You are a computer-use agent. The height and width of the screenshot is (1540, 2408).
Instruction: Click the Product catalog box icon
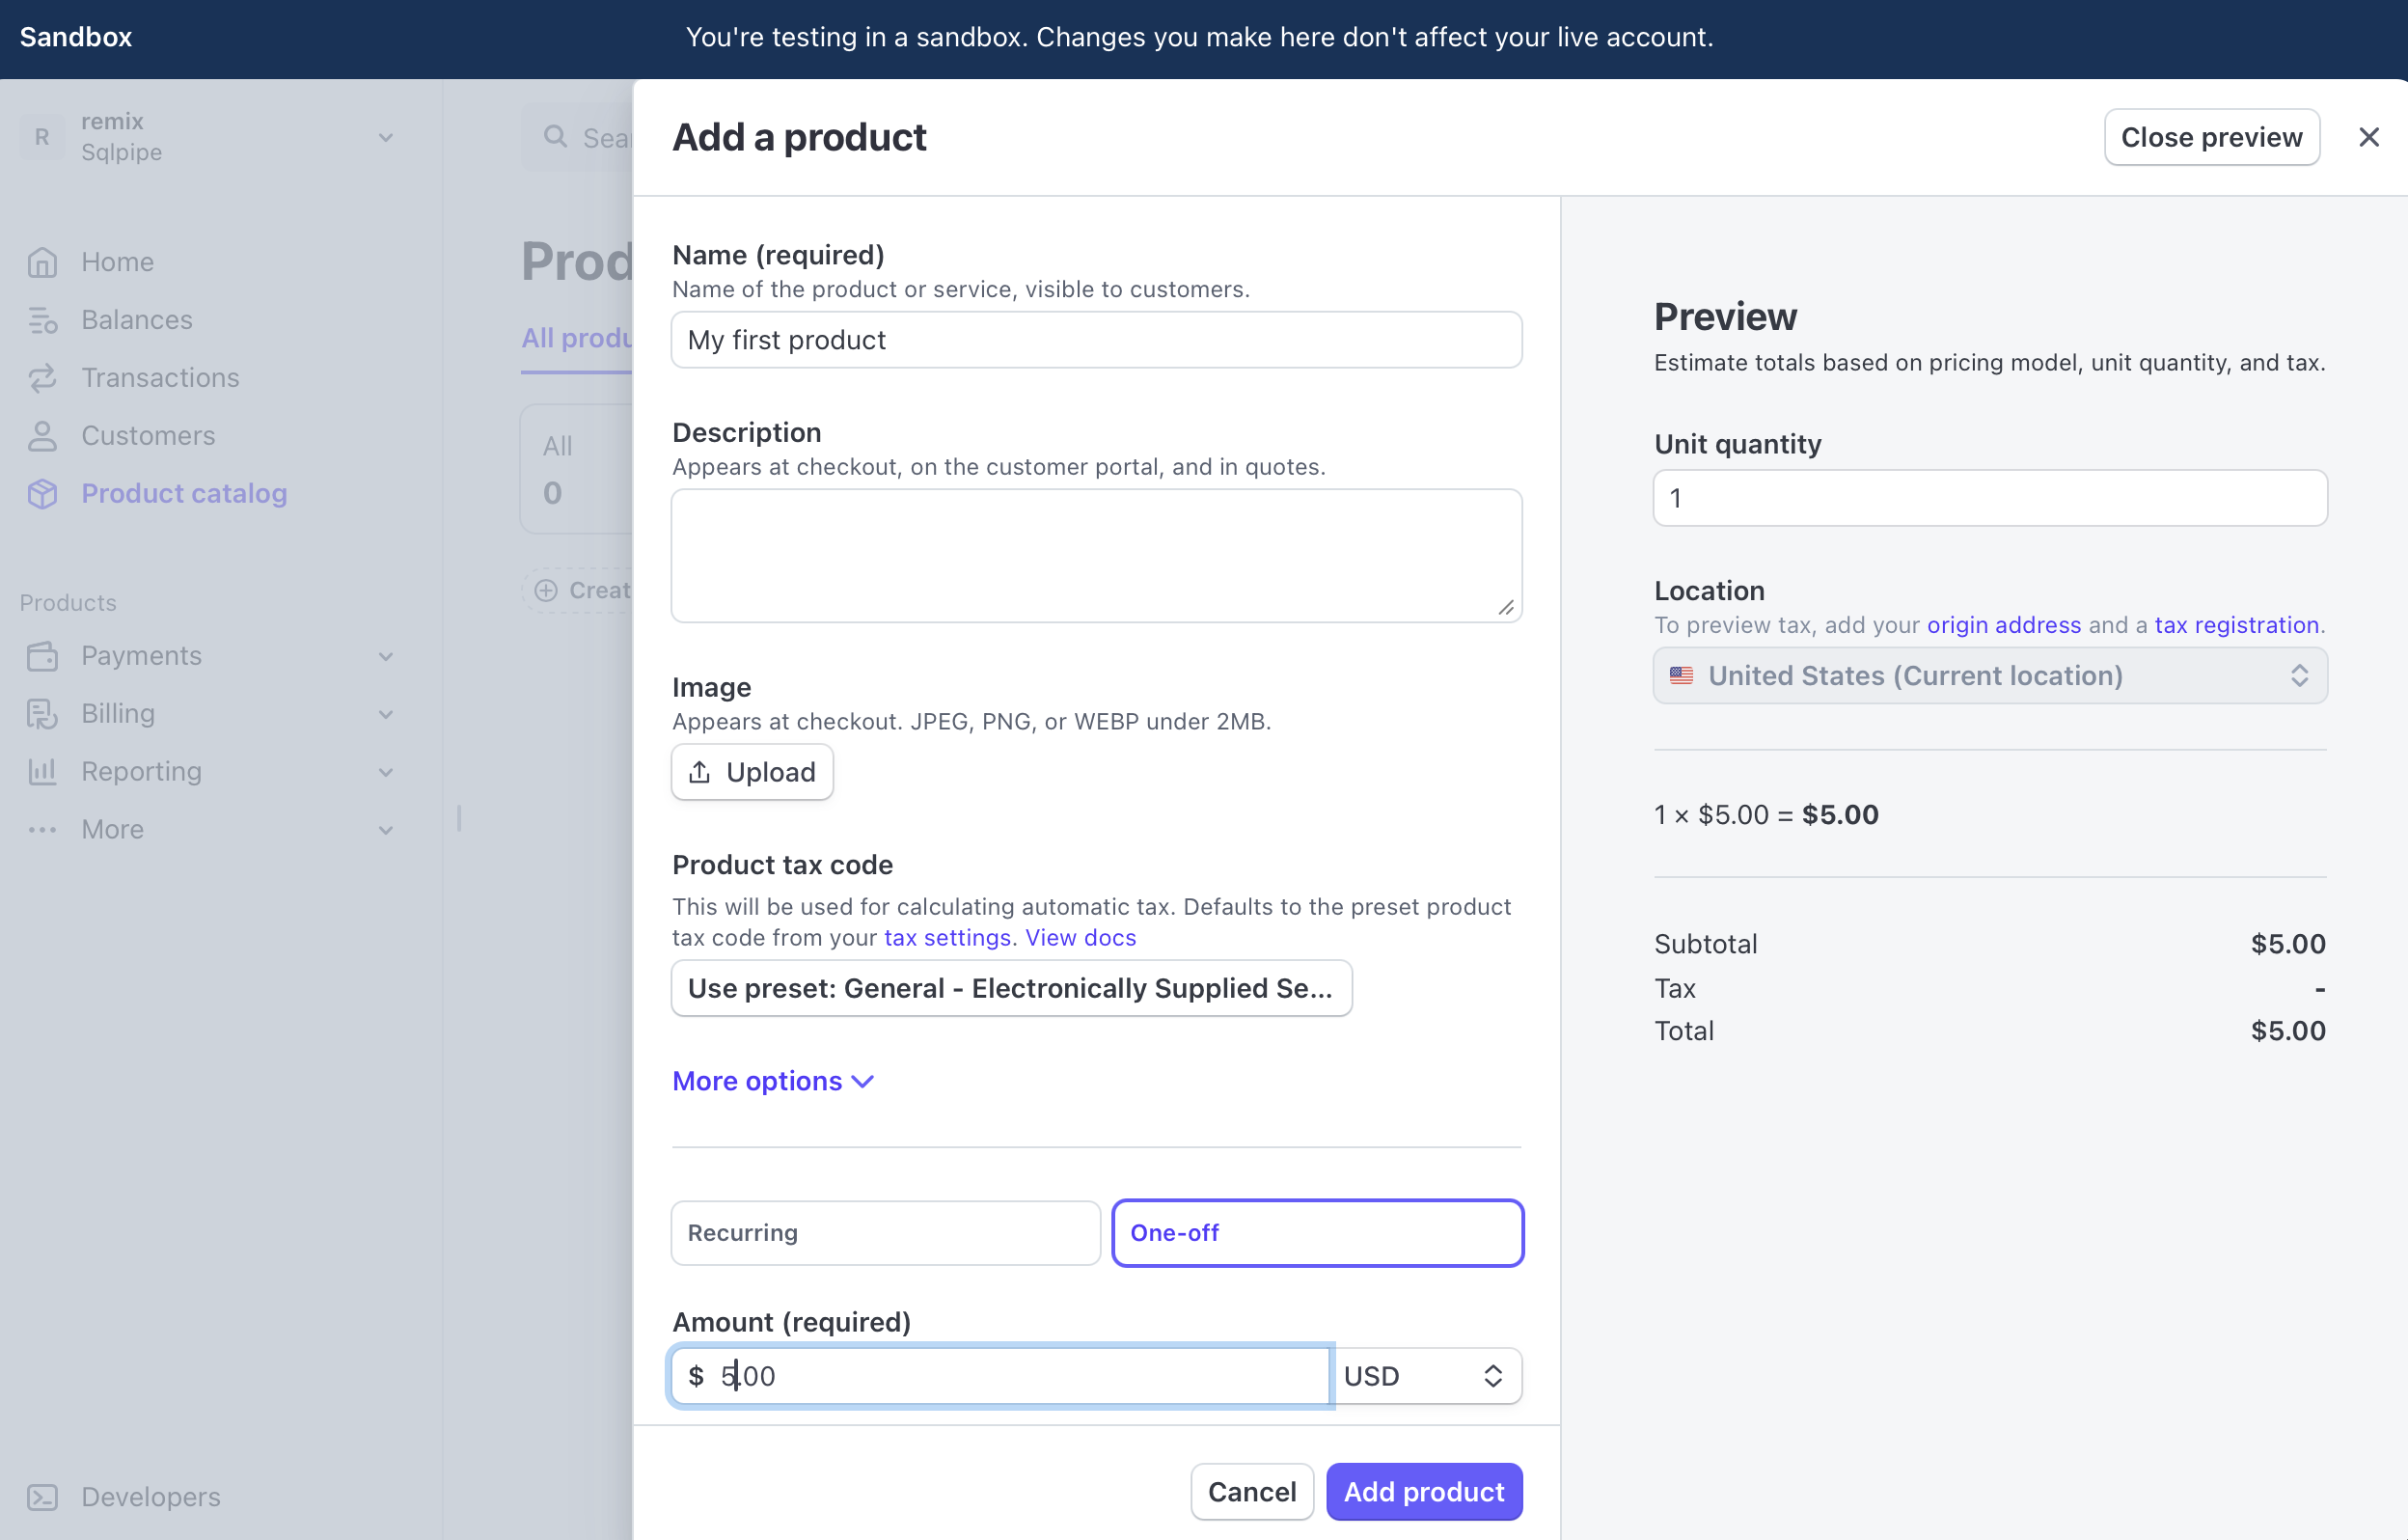click(42, 494)
